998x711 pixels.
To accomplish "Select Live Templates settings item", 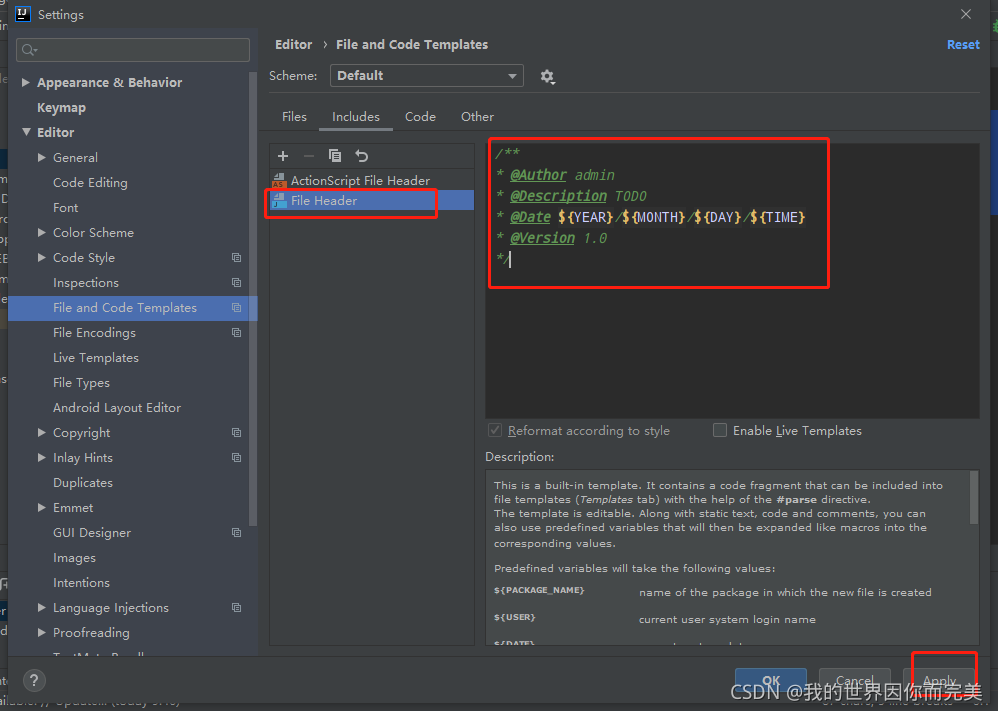I will tap(95, 358).
